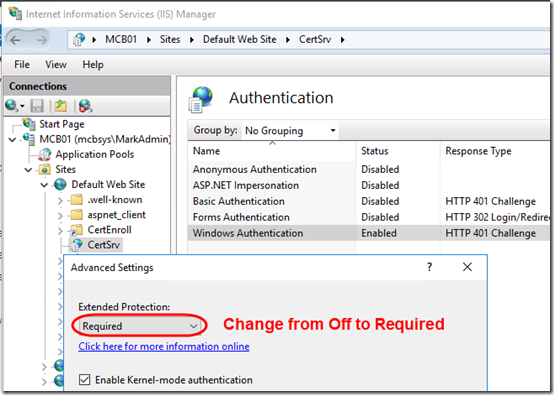Screen dimensions: 554x395
Task: Expand the arrow after CertSrv in breadcrumb
Action: click(342, 40)
